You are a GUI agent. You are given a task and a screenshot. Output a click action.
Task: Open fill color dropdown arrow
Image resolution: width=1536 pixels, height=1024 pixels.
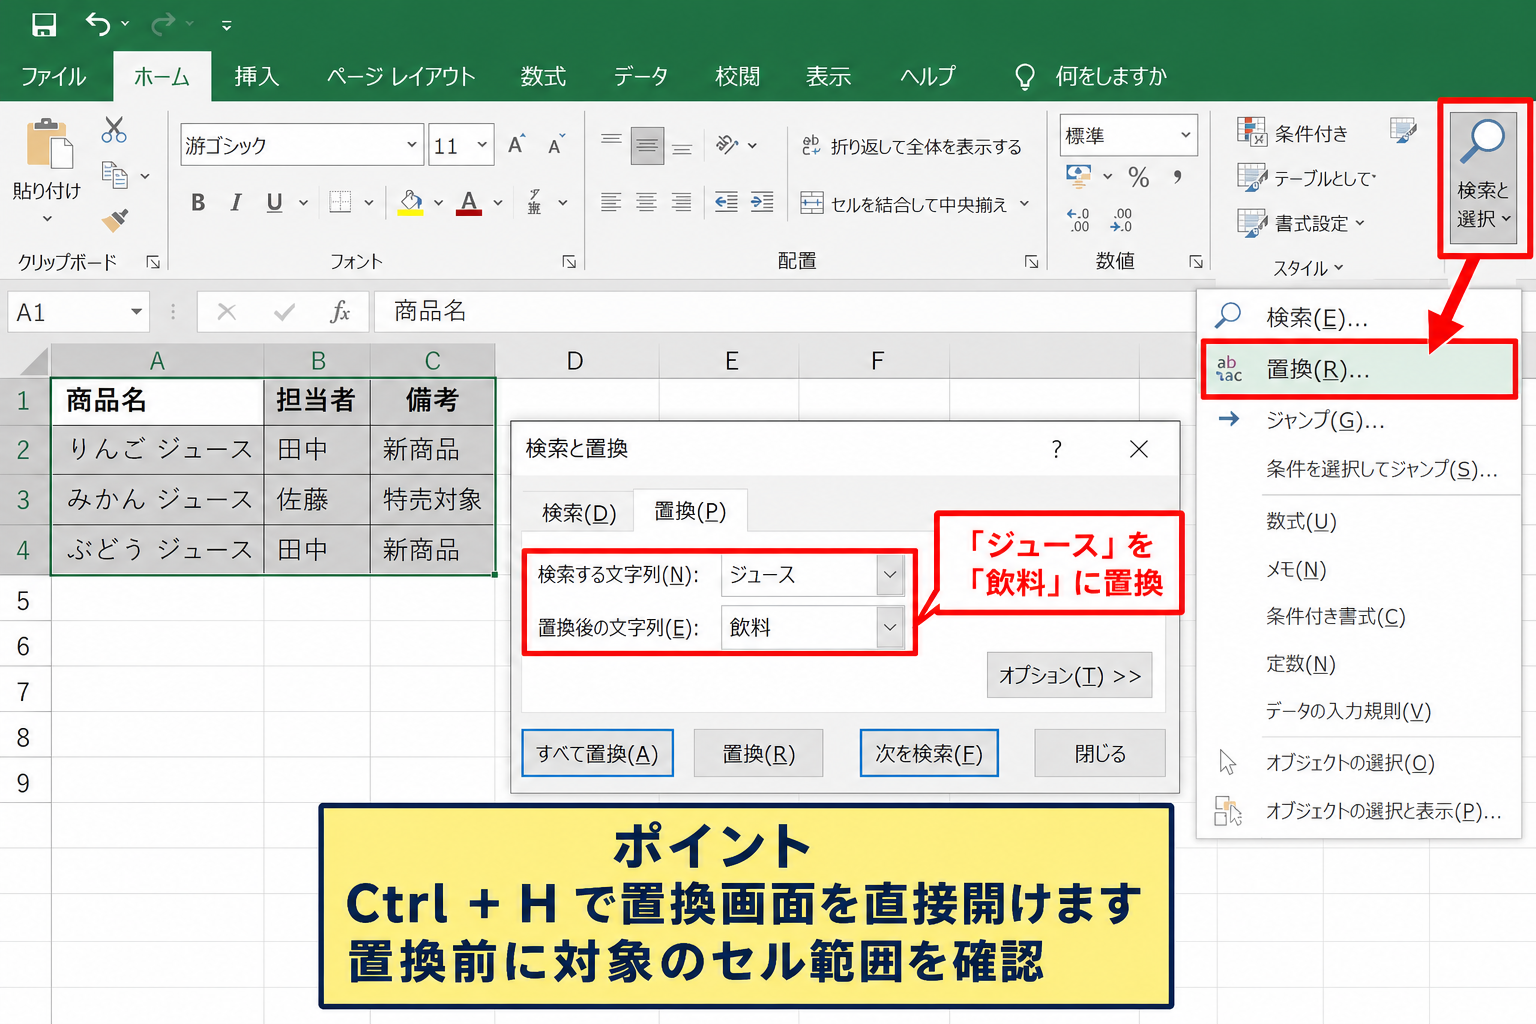438,203
